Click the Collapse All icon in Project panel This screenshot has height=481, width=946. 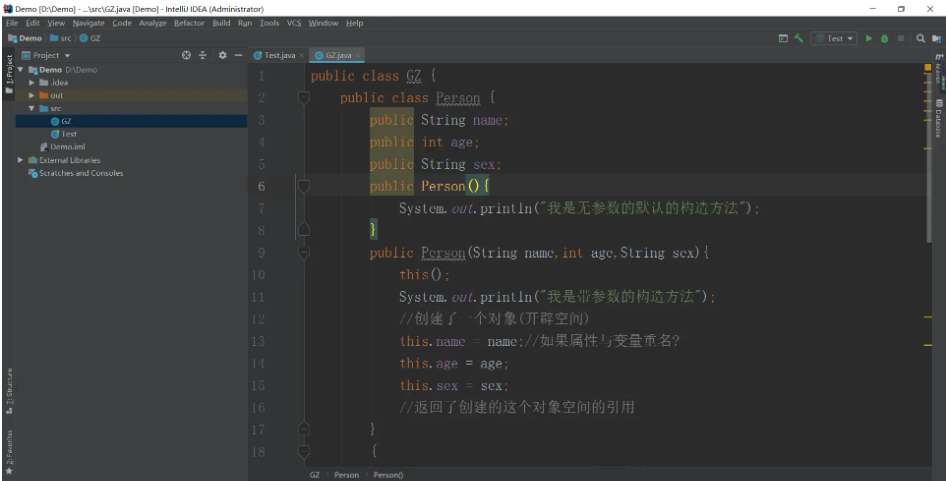pyautogui.click(x=203, y=55)
